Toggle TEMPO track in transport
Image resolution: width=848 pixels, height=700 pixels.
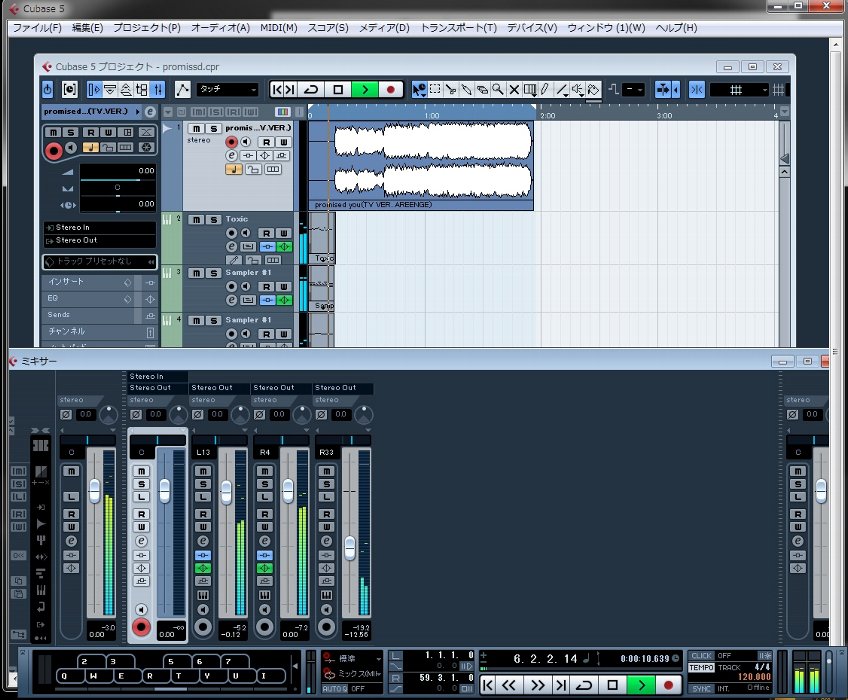[701, 668]
